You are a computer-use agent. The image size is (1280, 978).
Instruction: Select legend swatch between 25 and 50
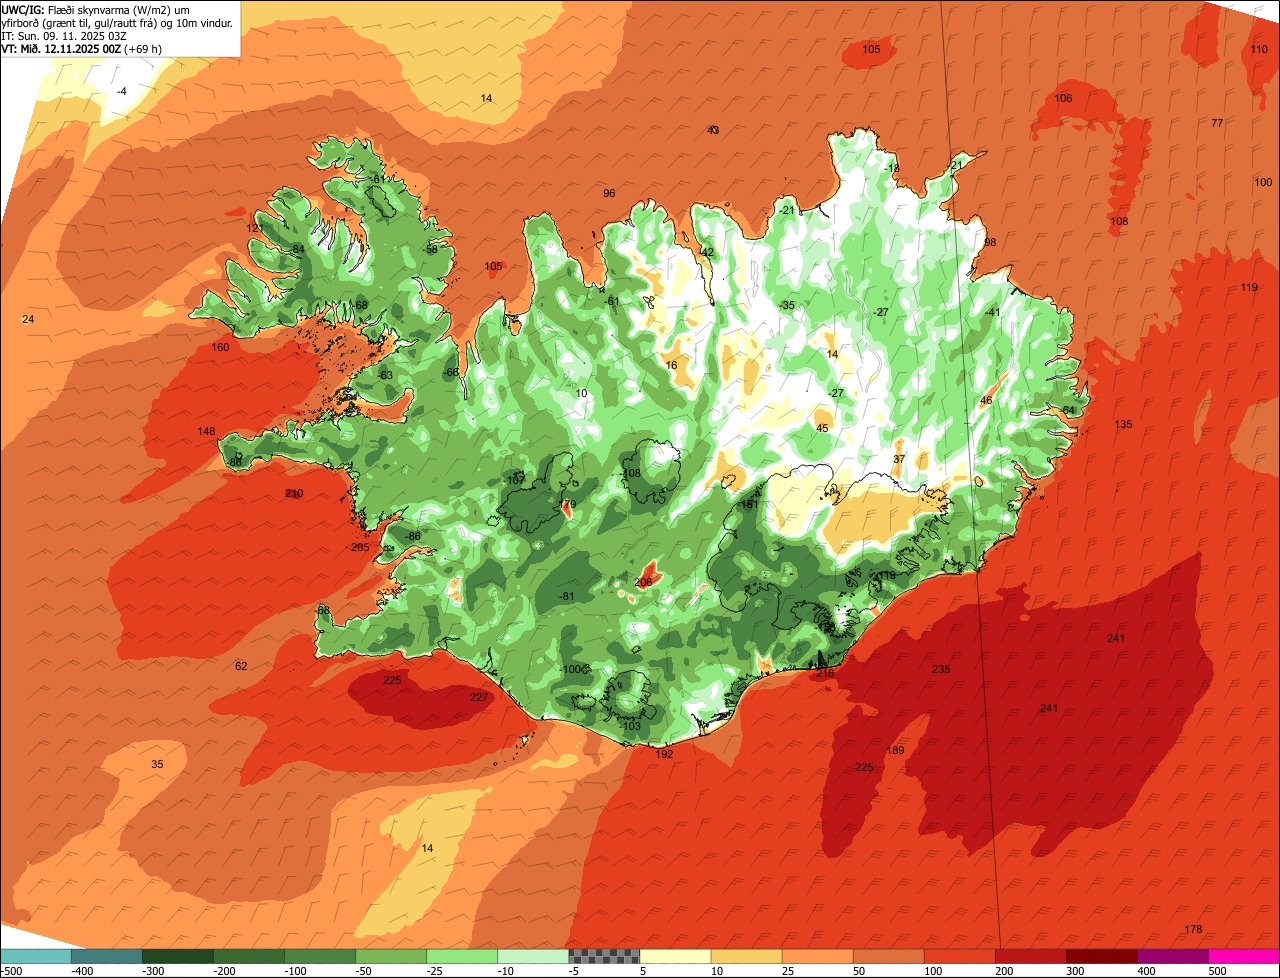click(x=817, y=956)
